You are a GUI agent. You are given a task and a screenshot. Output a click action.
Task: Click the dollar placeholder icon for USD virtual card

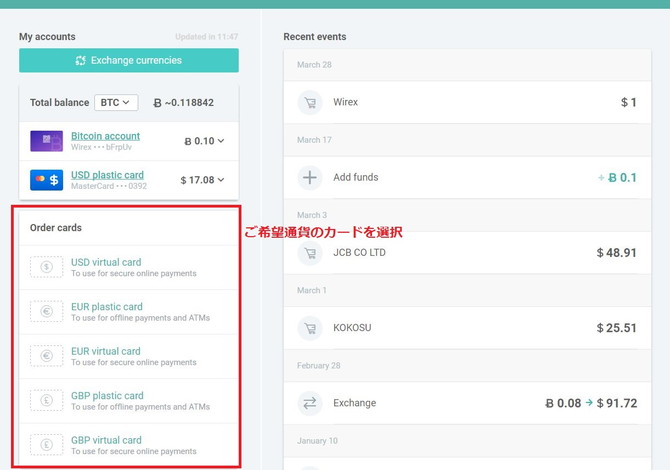(47, 267)
